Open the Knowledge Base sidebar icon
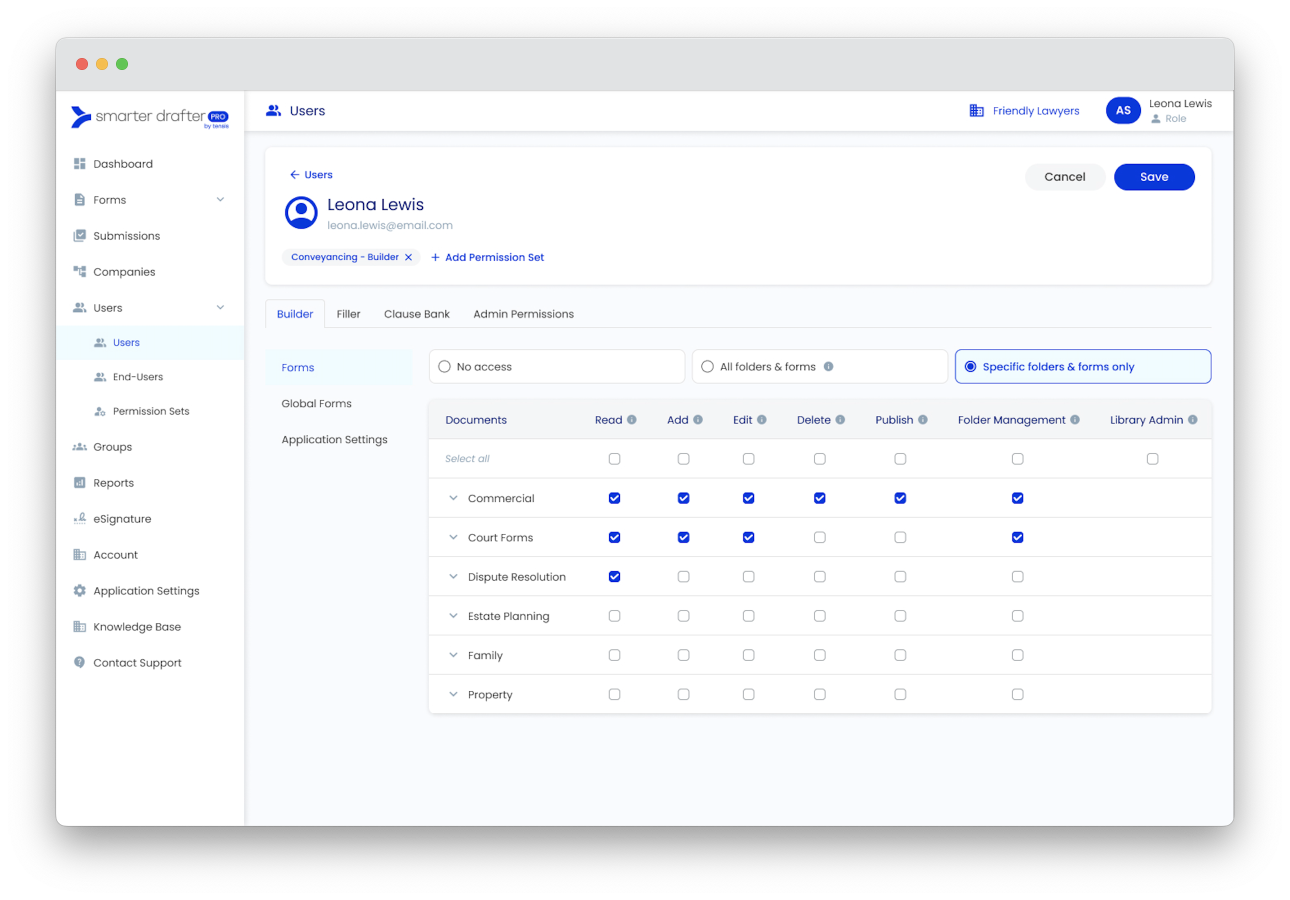This screenshot has height=900, width=1290. tap(80, 626)
